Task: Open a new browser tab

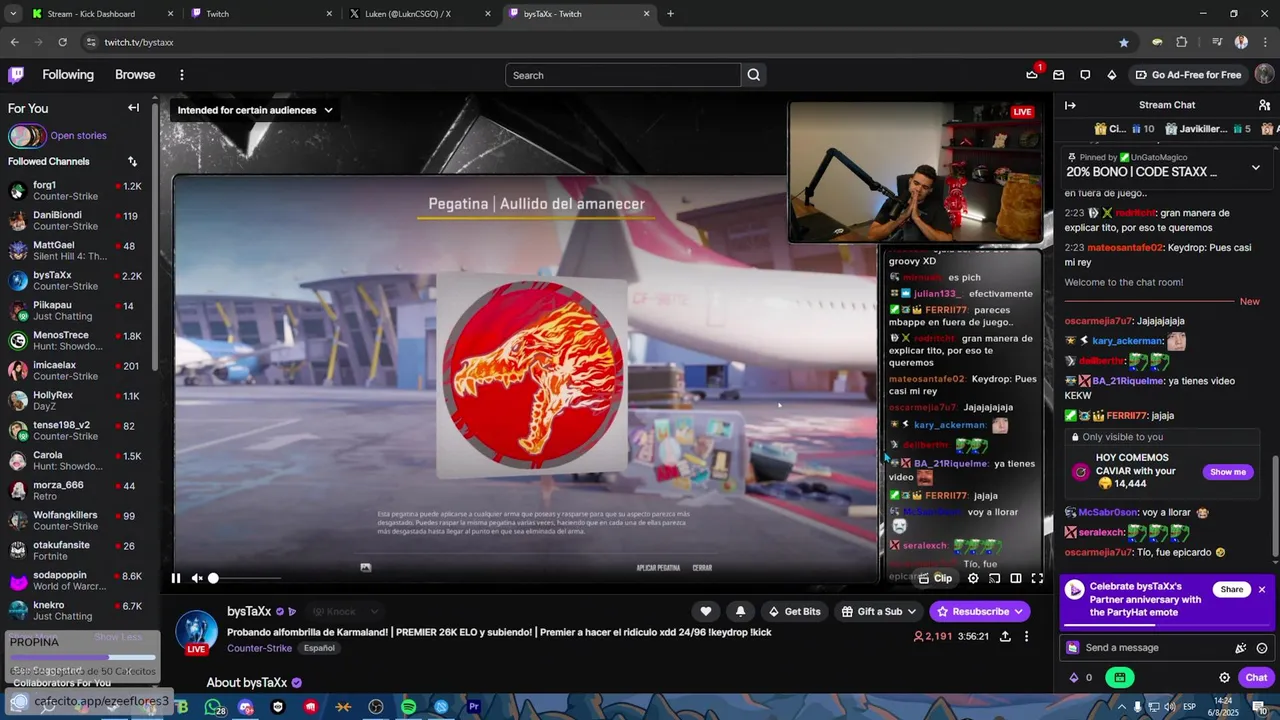Action: [670, 14]
